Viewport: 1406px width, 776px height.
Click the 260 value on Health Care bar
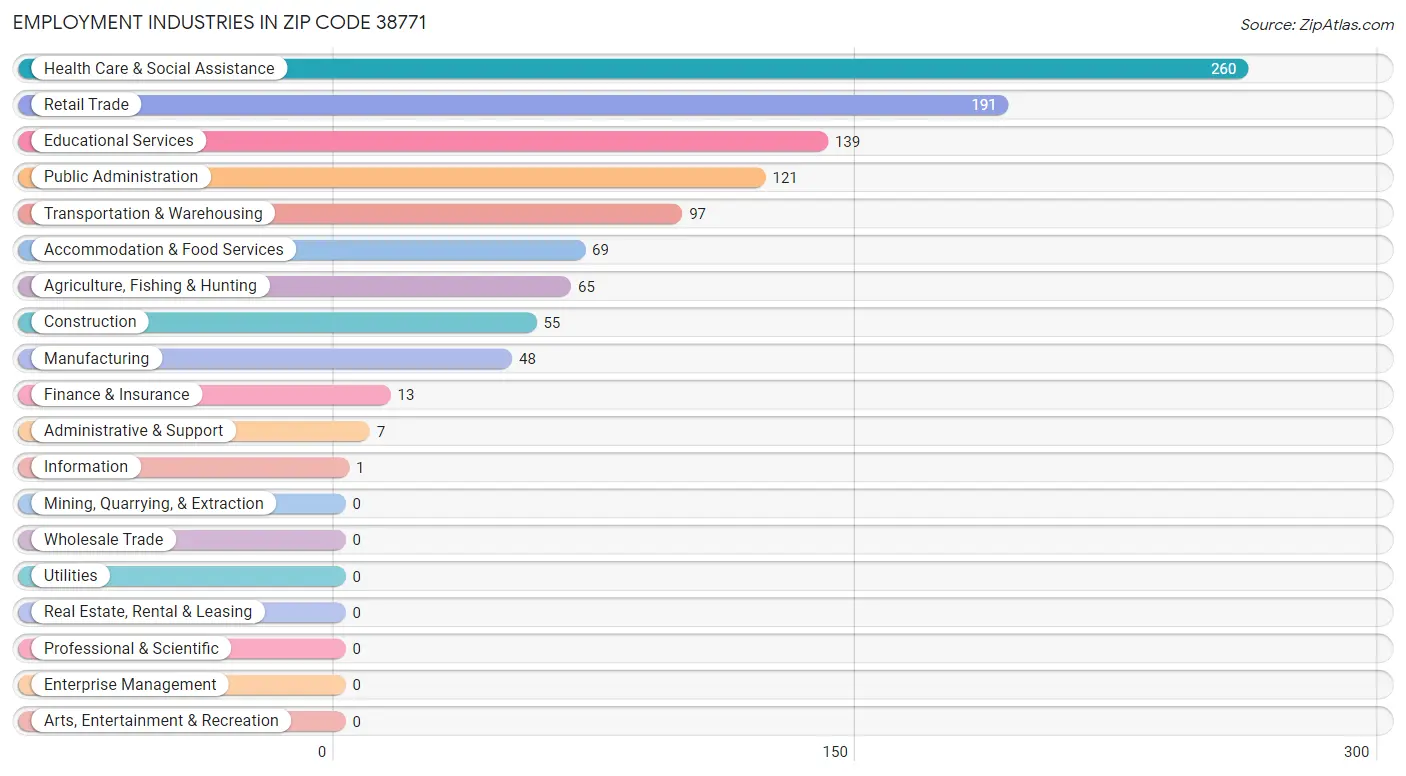coord(1223,69)
